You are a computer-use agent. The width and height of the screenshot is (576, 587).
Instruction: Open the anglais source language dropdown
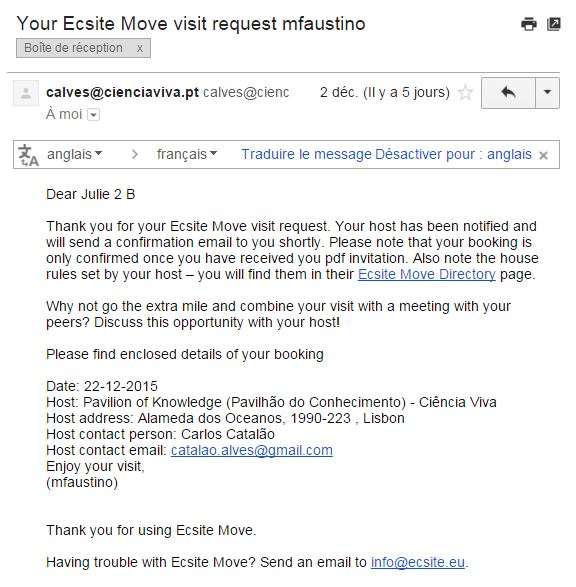click(x=74, y=154)
